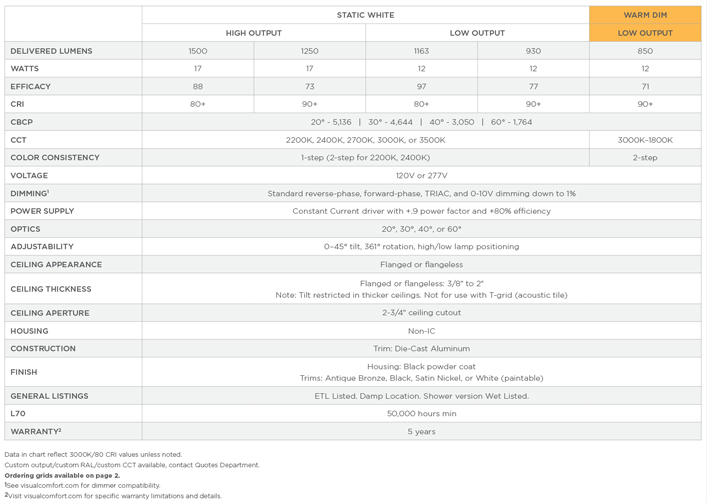Select the 3000K-1800K CCT cell

[x=645, y=140]
